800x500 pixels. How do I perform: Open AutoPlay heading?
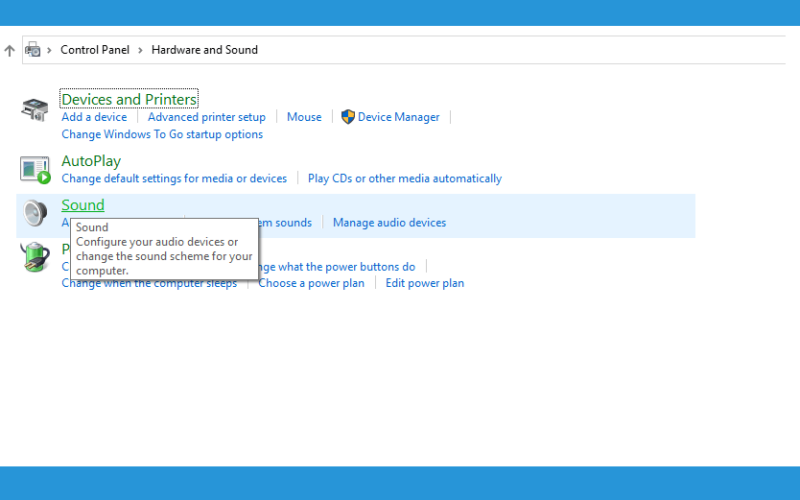[91, 161]
